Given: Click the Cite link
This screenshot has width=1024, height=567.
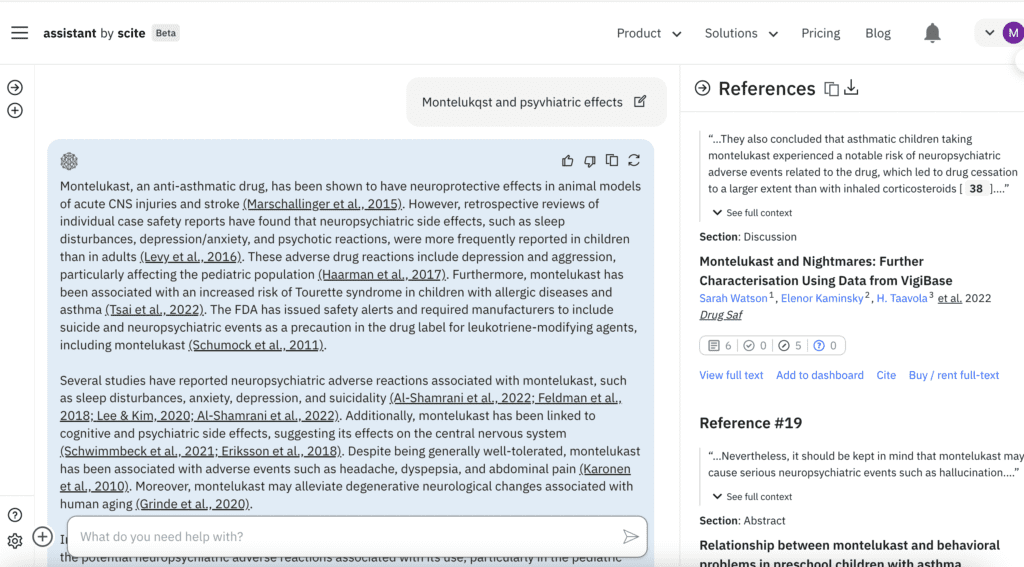Looking at the screenshot, I should (x=886, y=375).
